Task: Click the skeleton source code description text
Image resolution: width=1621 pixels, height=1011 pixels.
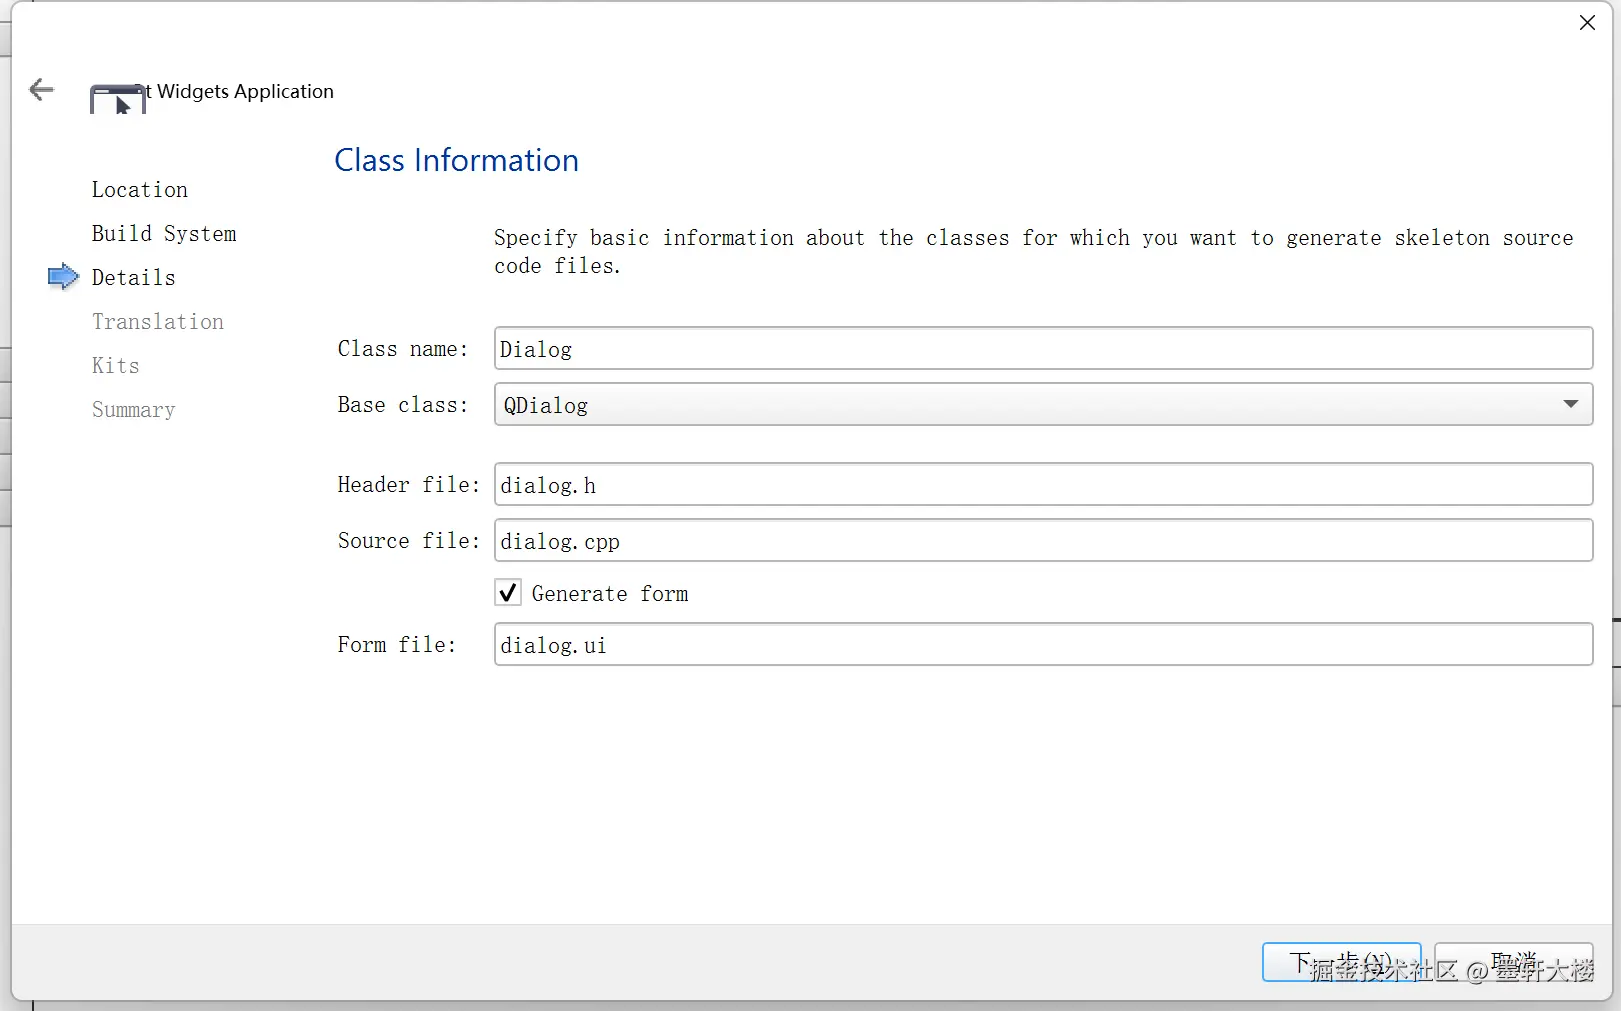Action: 1032,252
